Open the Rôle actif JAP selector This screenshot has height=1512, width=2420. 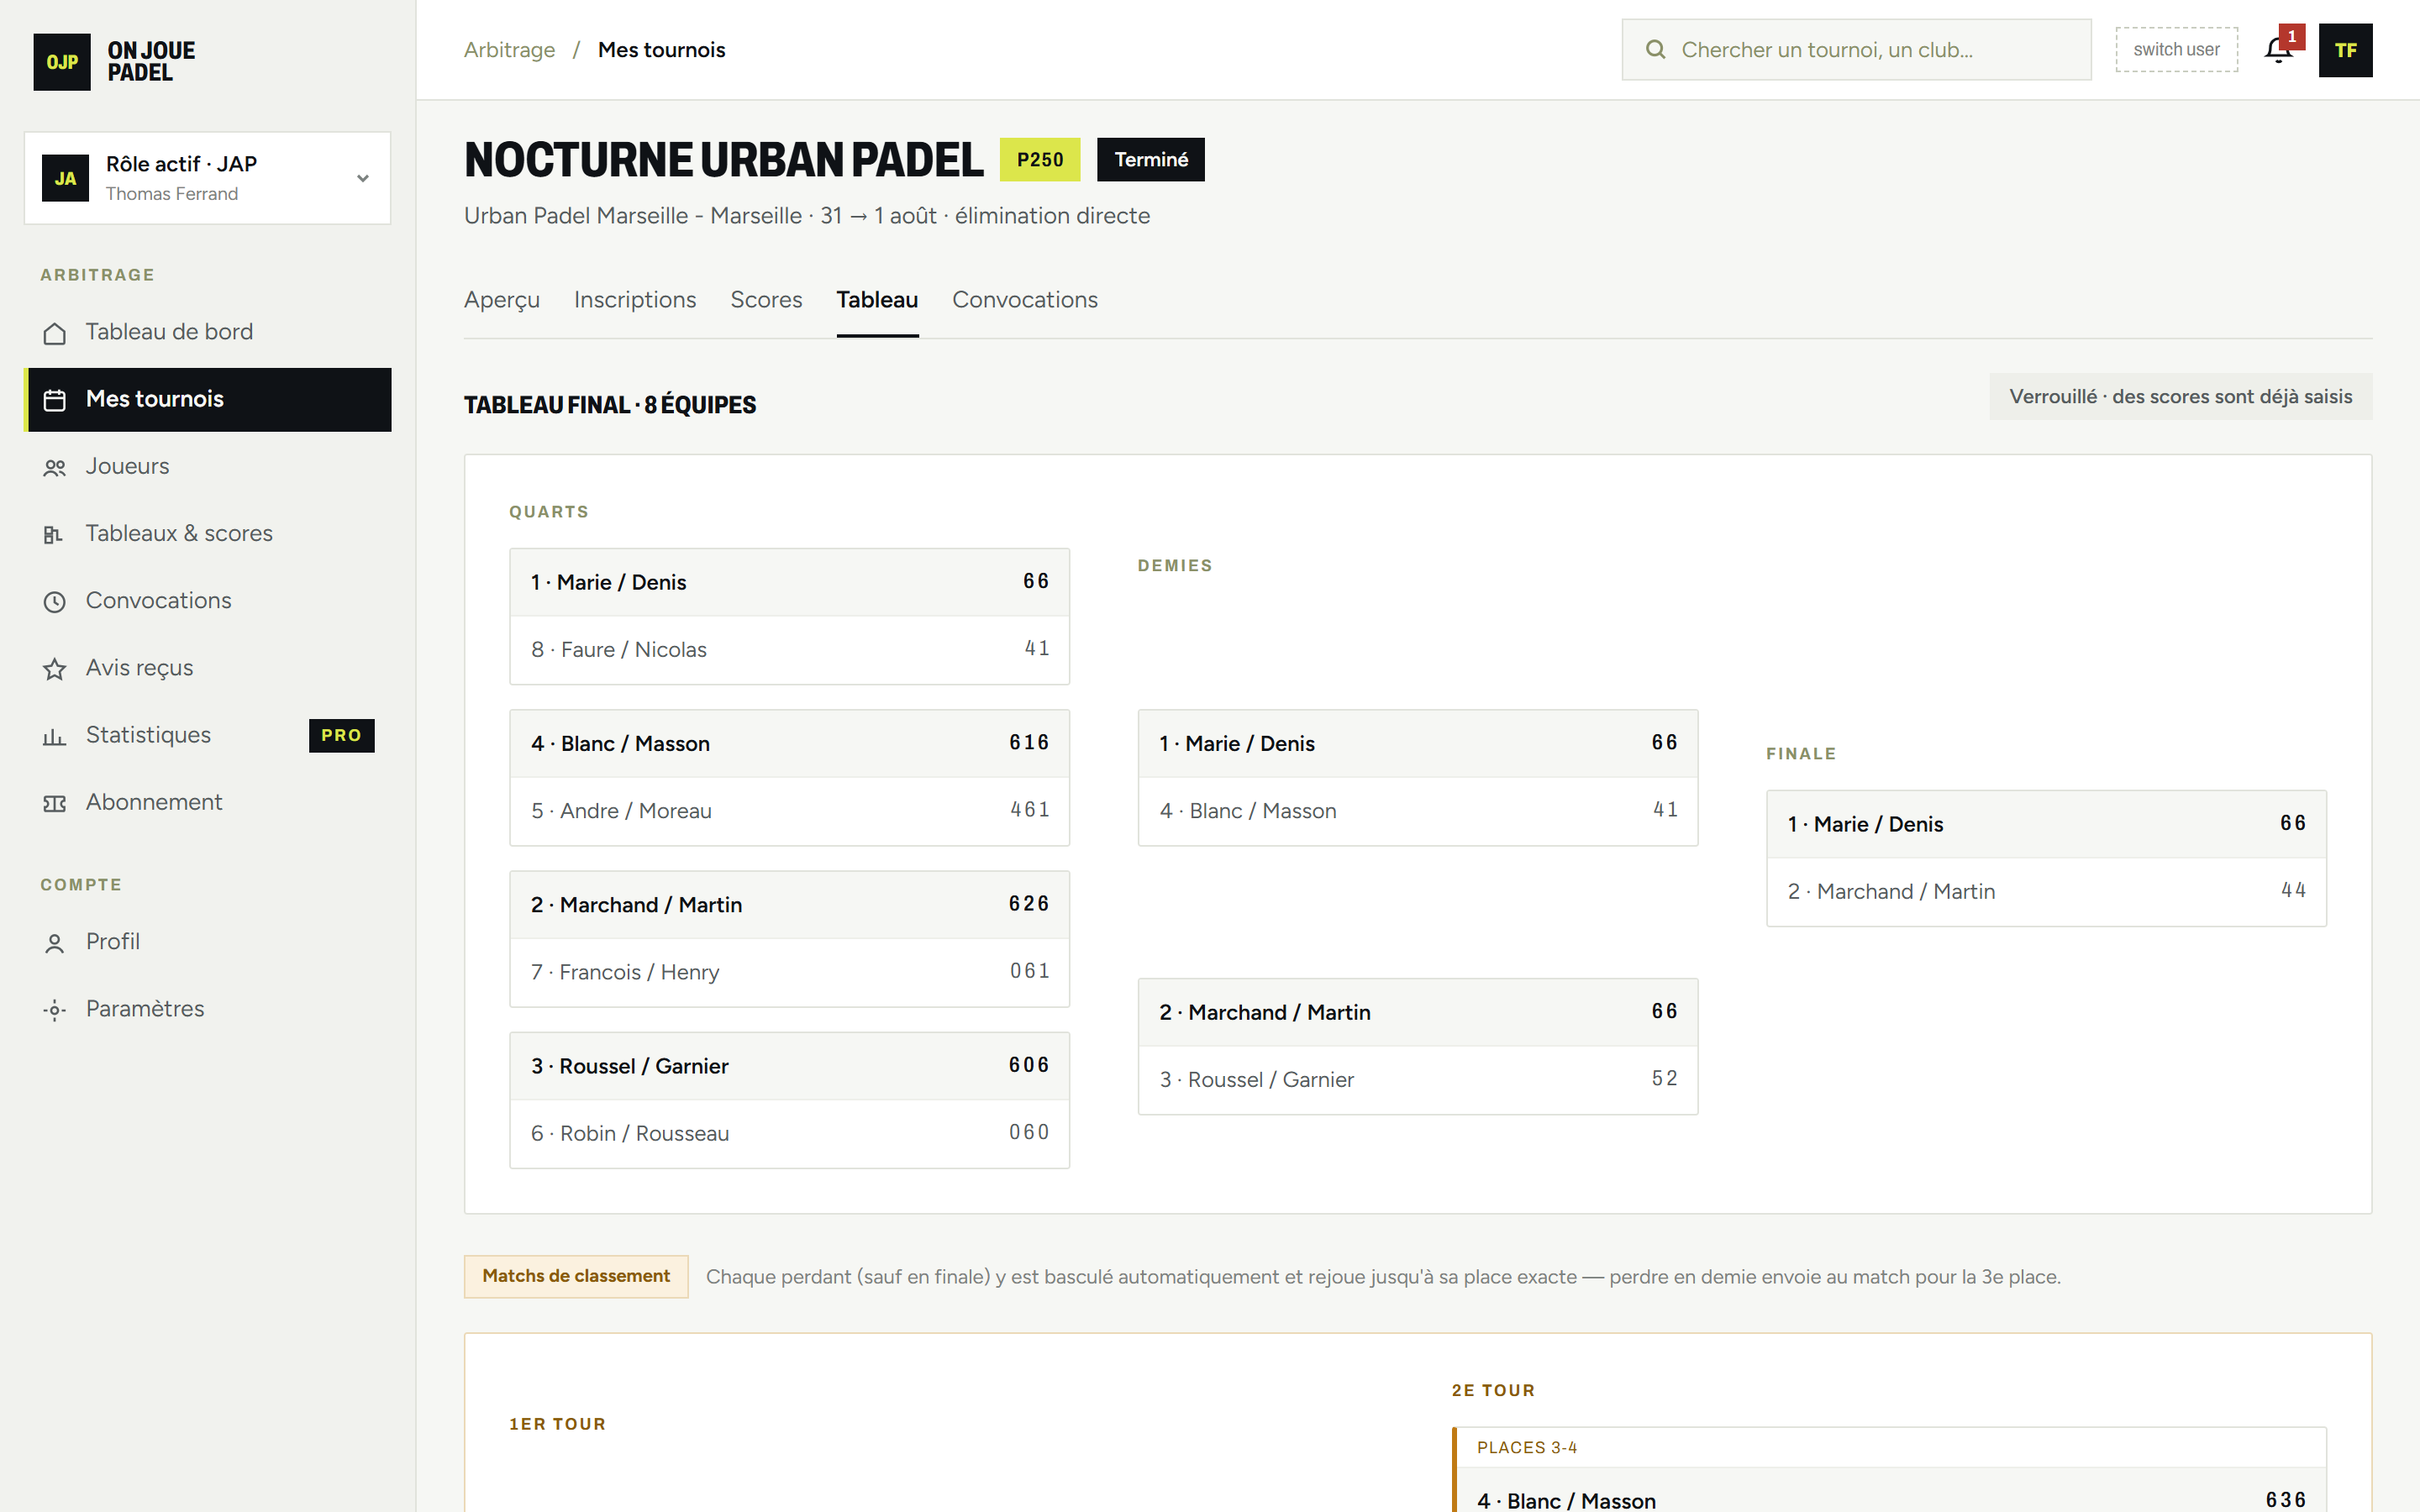point(208,178)
